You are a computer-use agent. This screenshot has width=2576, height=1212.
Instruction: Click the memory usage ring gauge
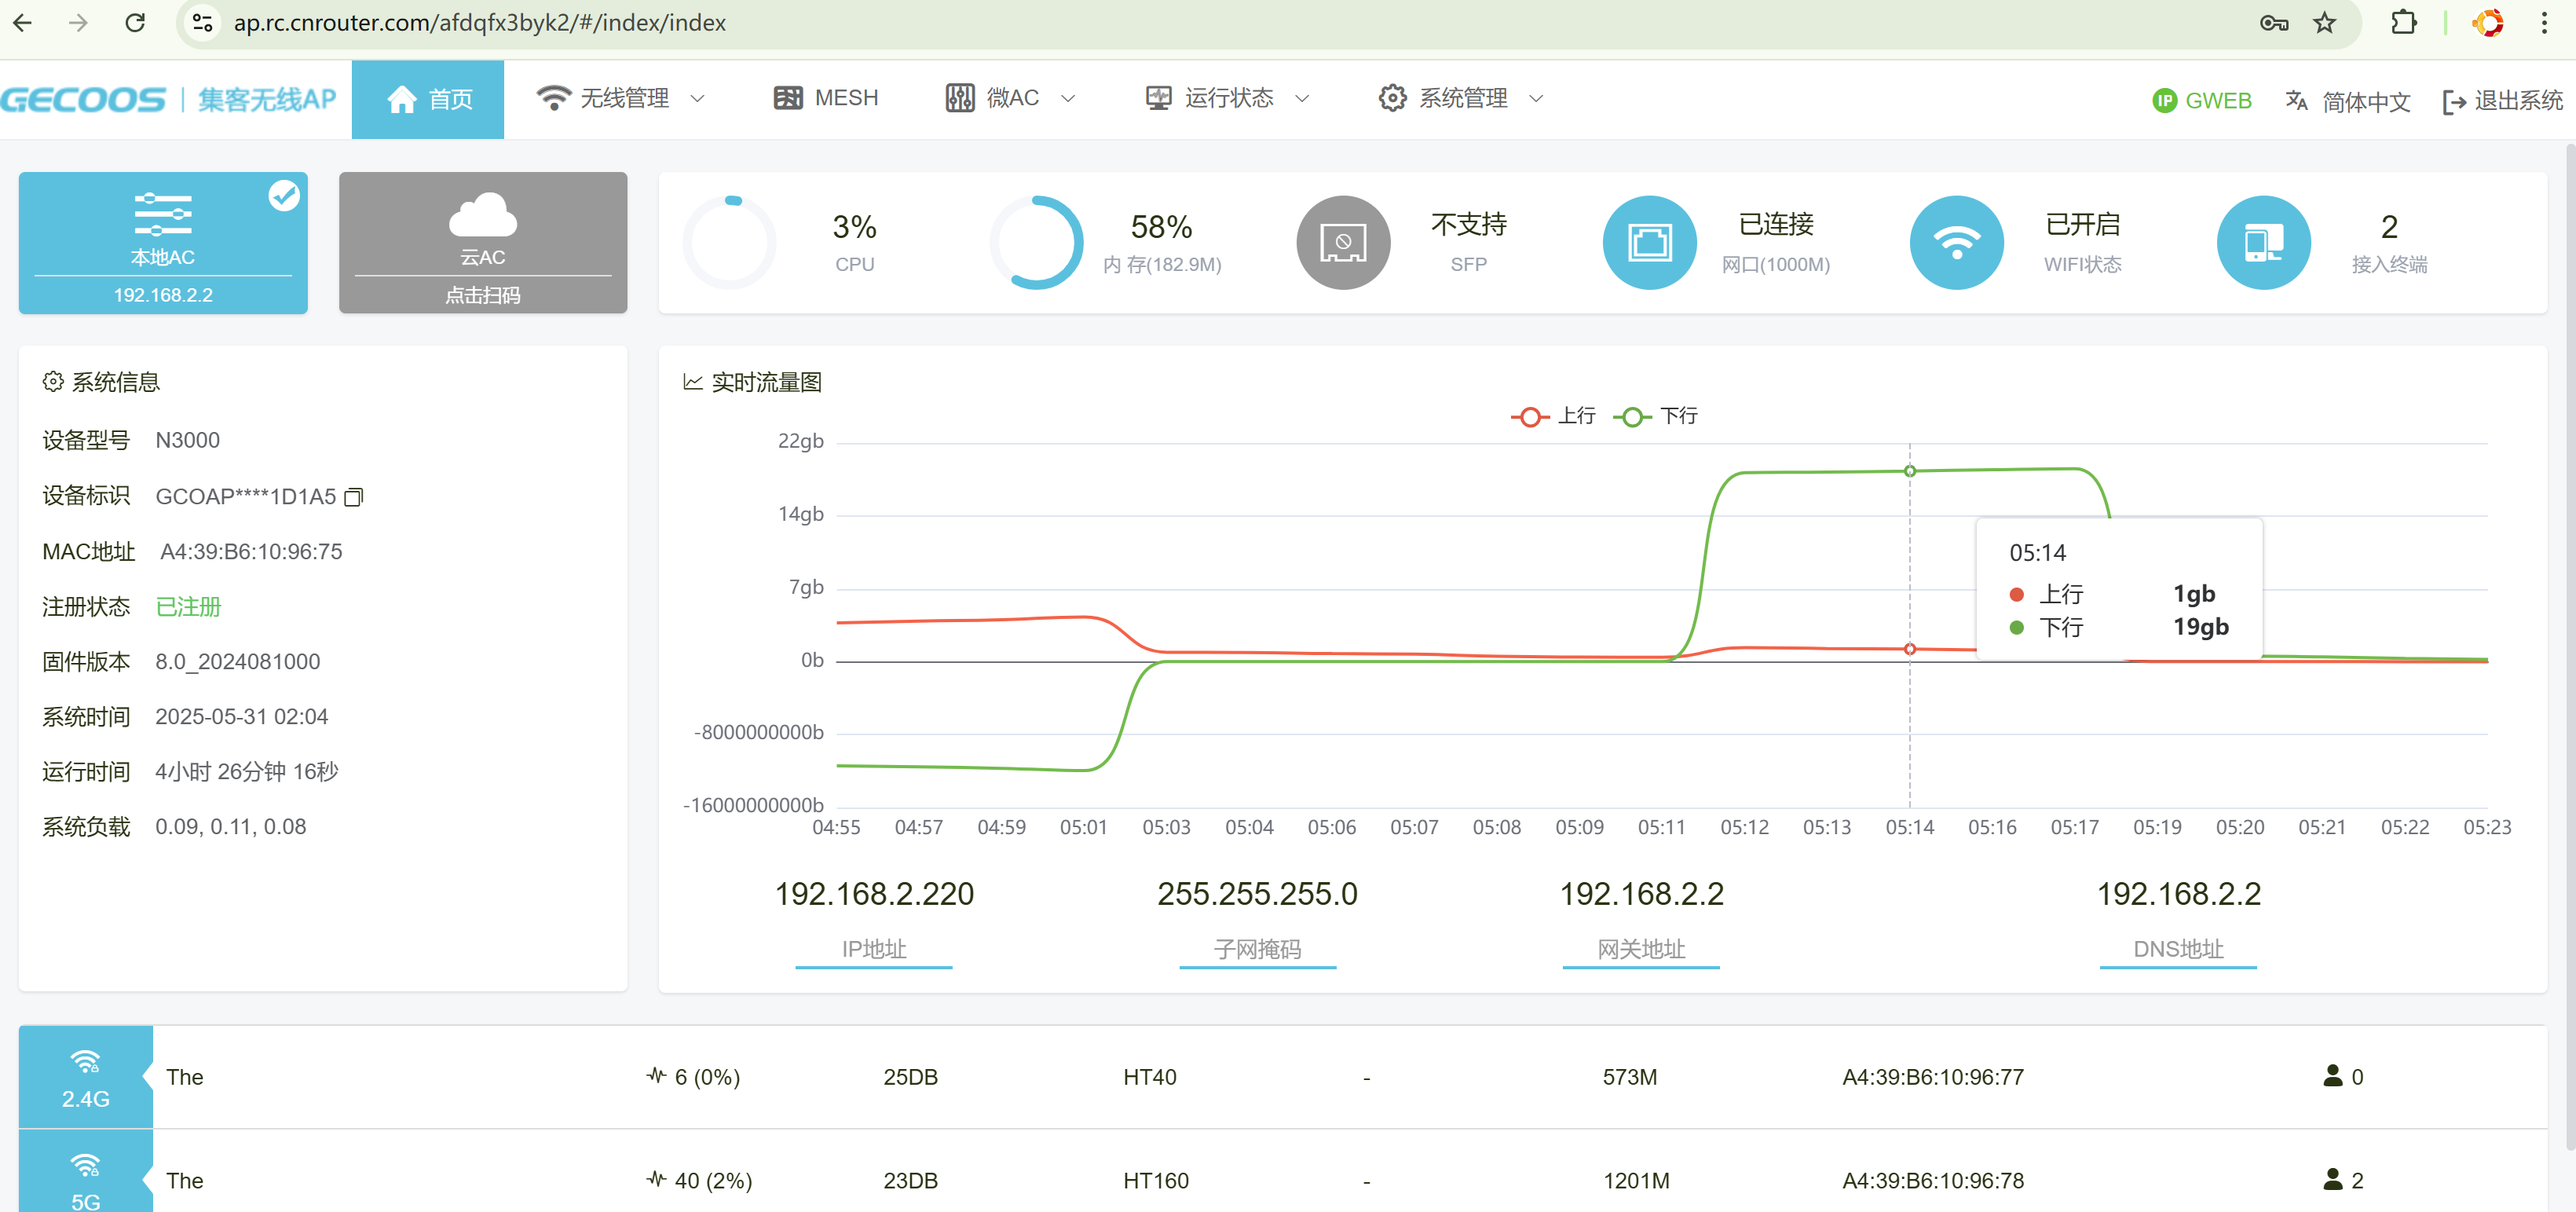1037,243
